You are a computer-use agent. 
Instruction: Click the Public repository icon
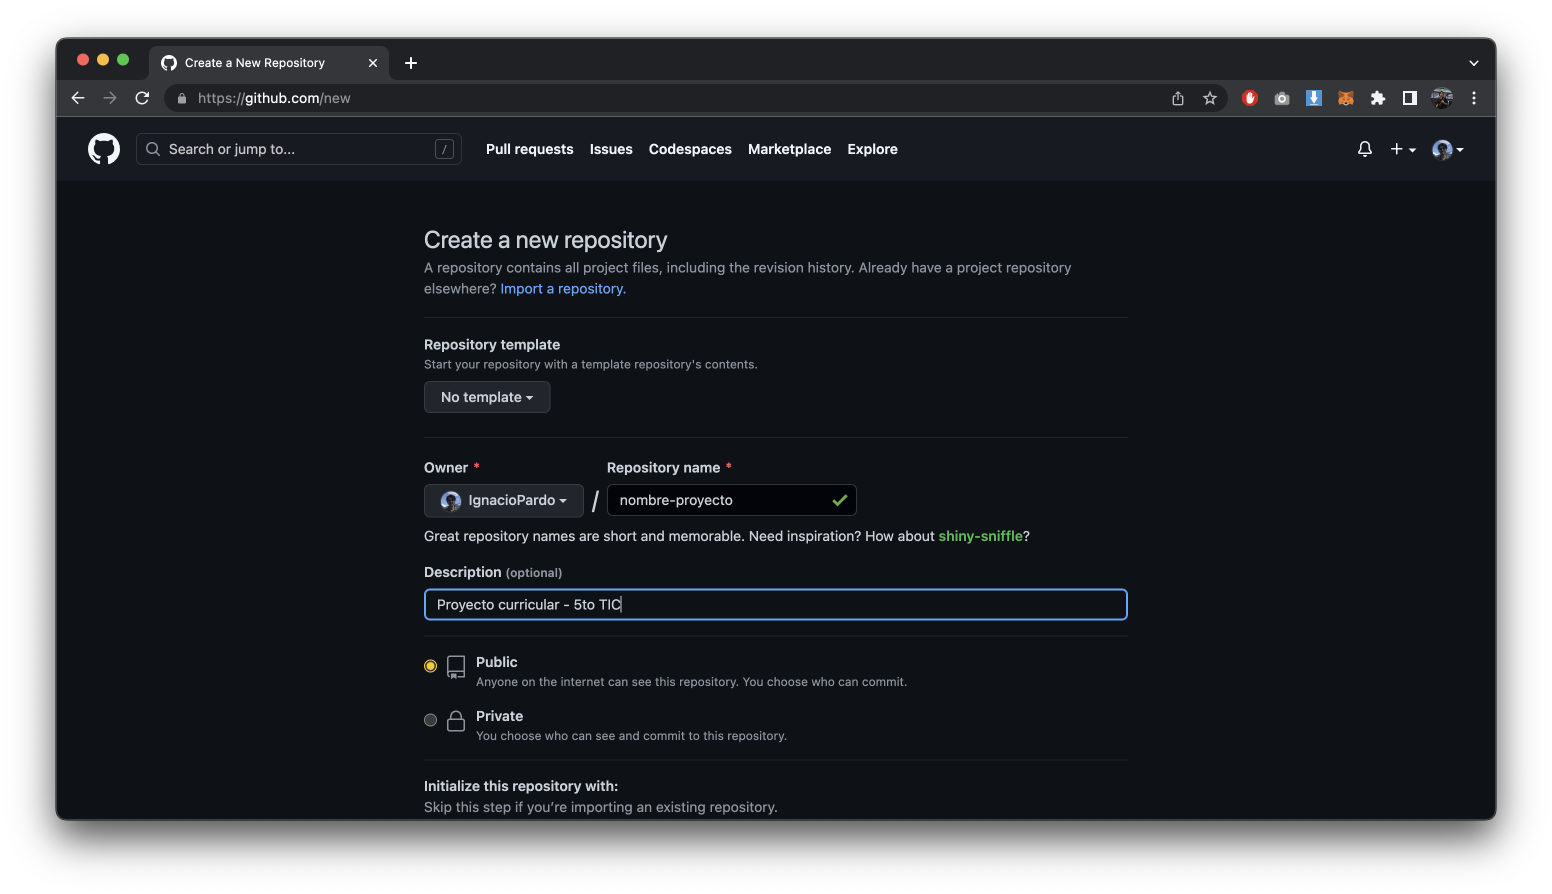(x=456, y=667)
